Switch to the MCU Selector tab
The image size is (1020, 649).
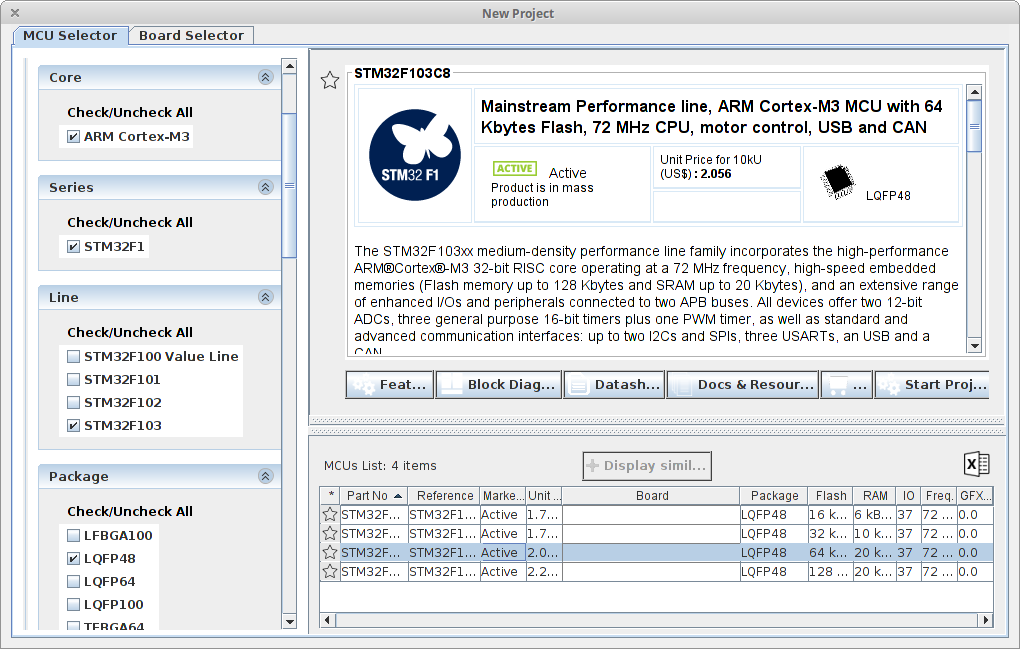click(x=70, y=36)
